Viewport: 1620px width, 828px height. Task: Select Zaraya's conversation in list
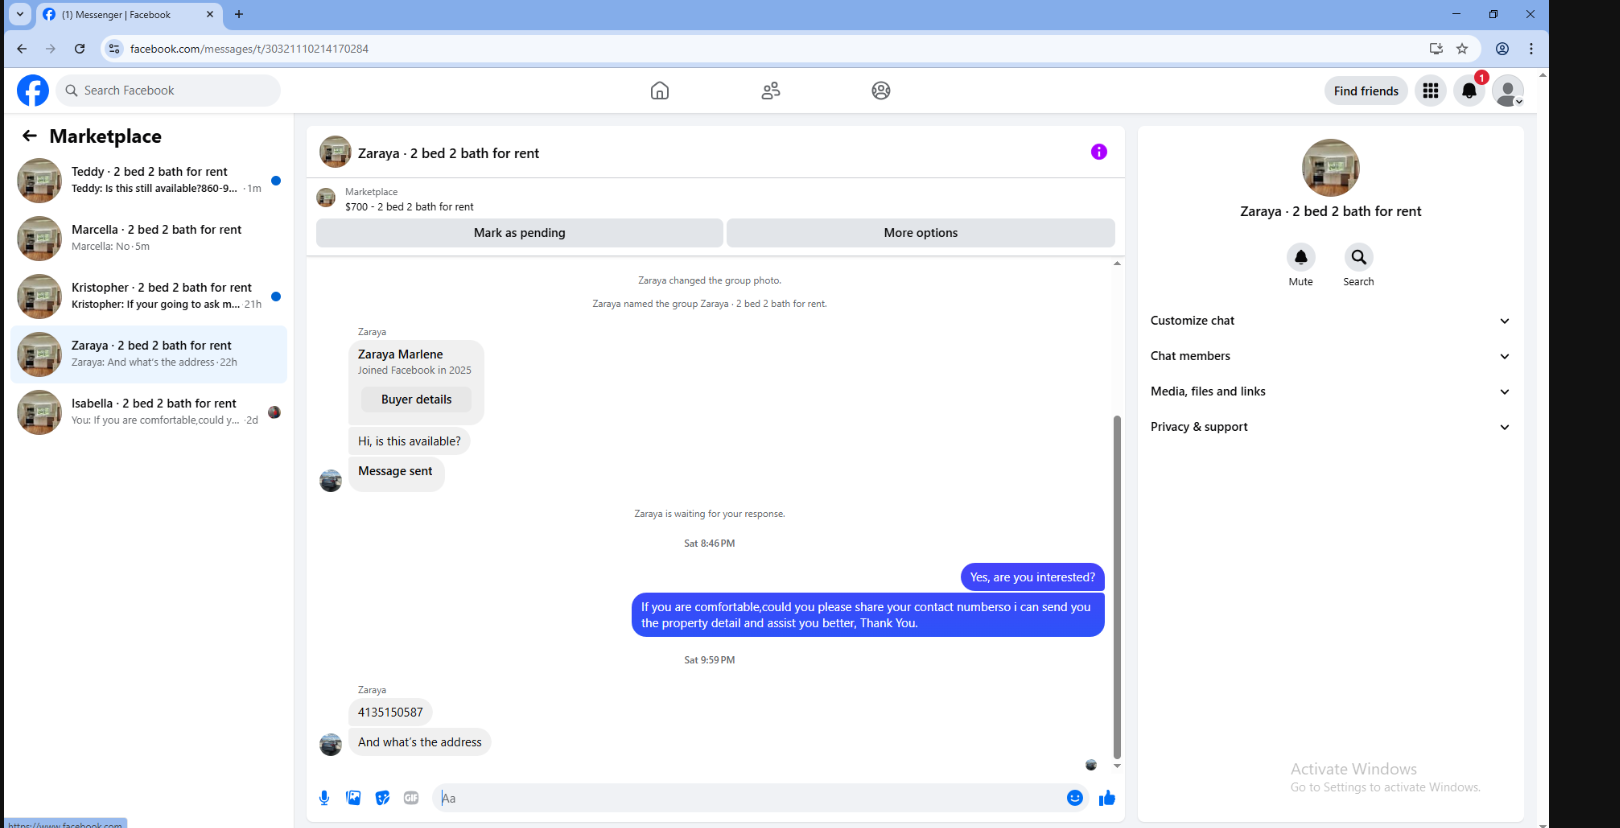coord(149,354)
